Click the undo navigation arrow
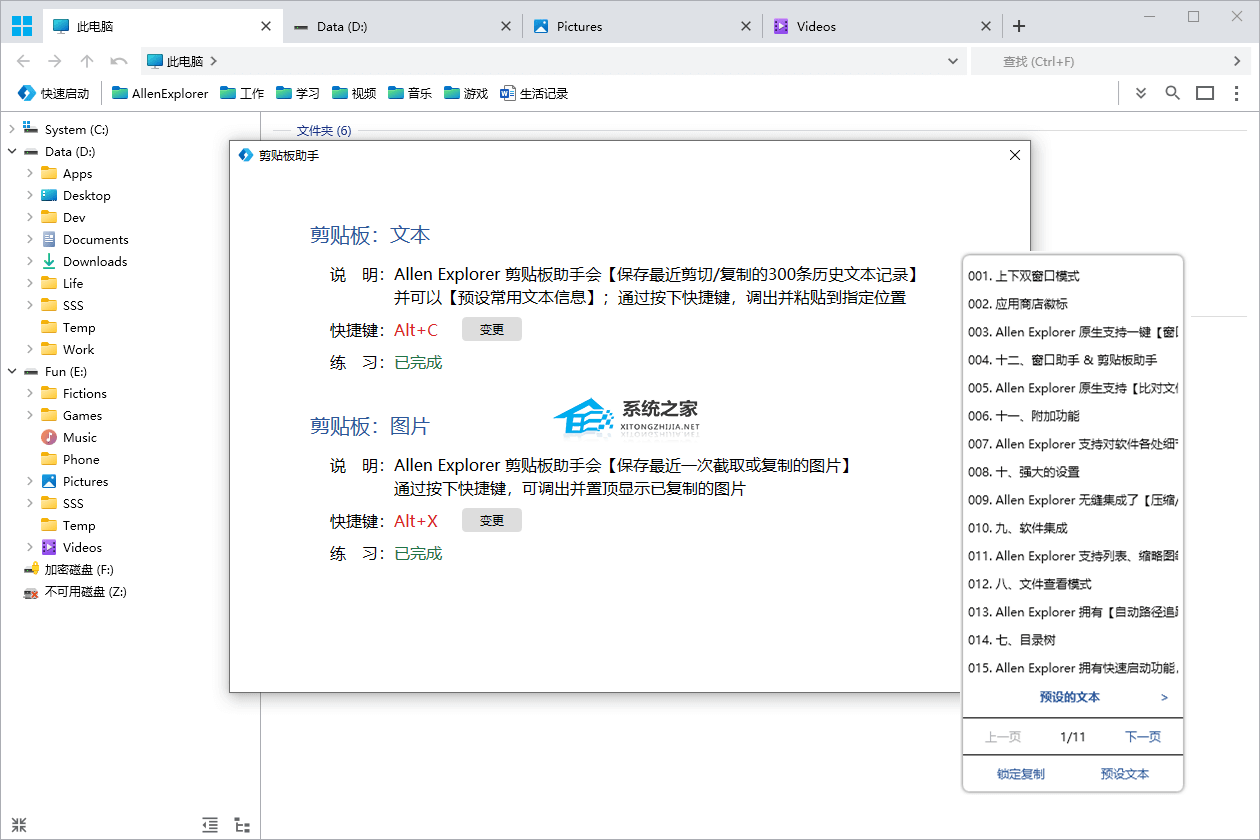The image size is (1260, 840). 119,61
